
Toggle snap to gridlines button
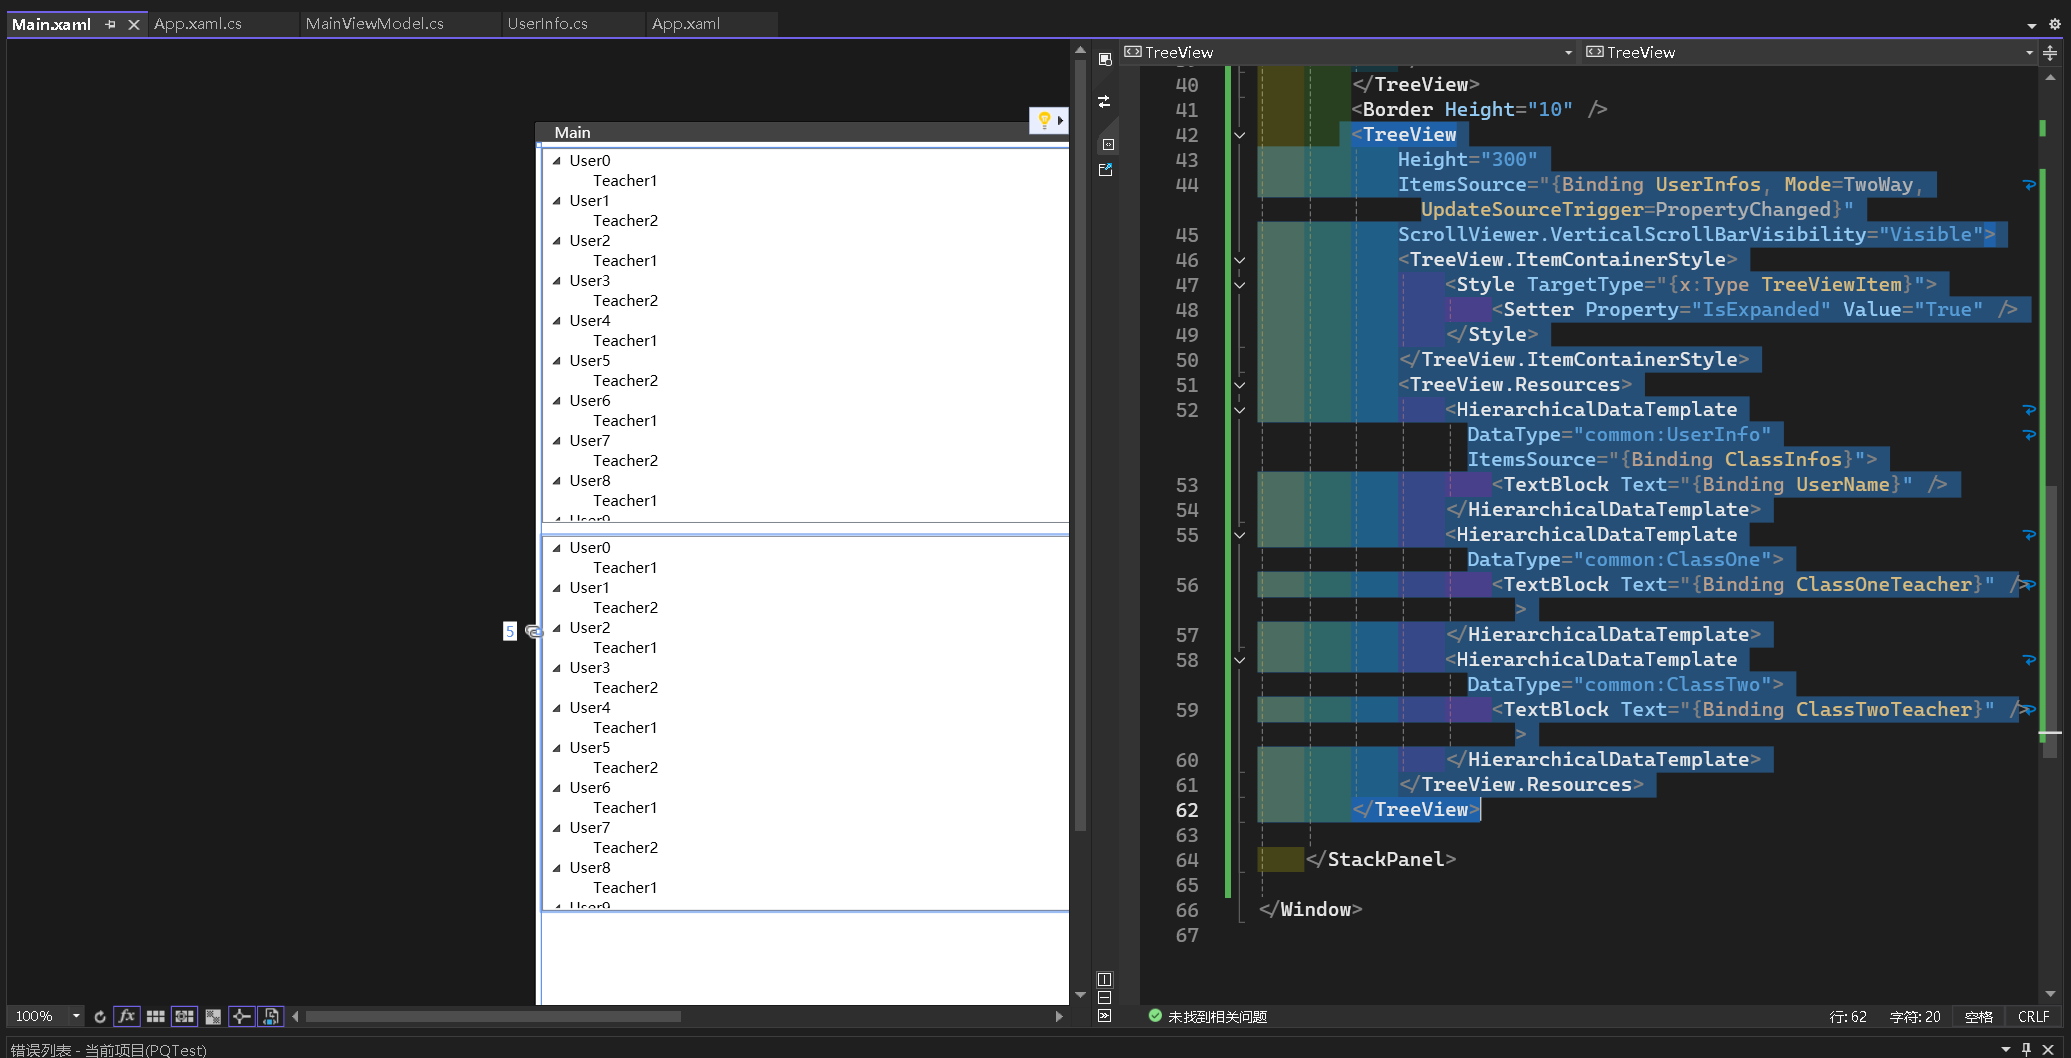click(184, 1016)
